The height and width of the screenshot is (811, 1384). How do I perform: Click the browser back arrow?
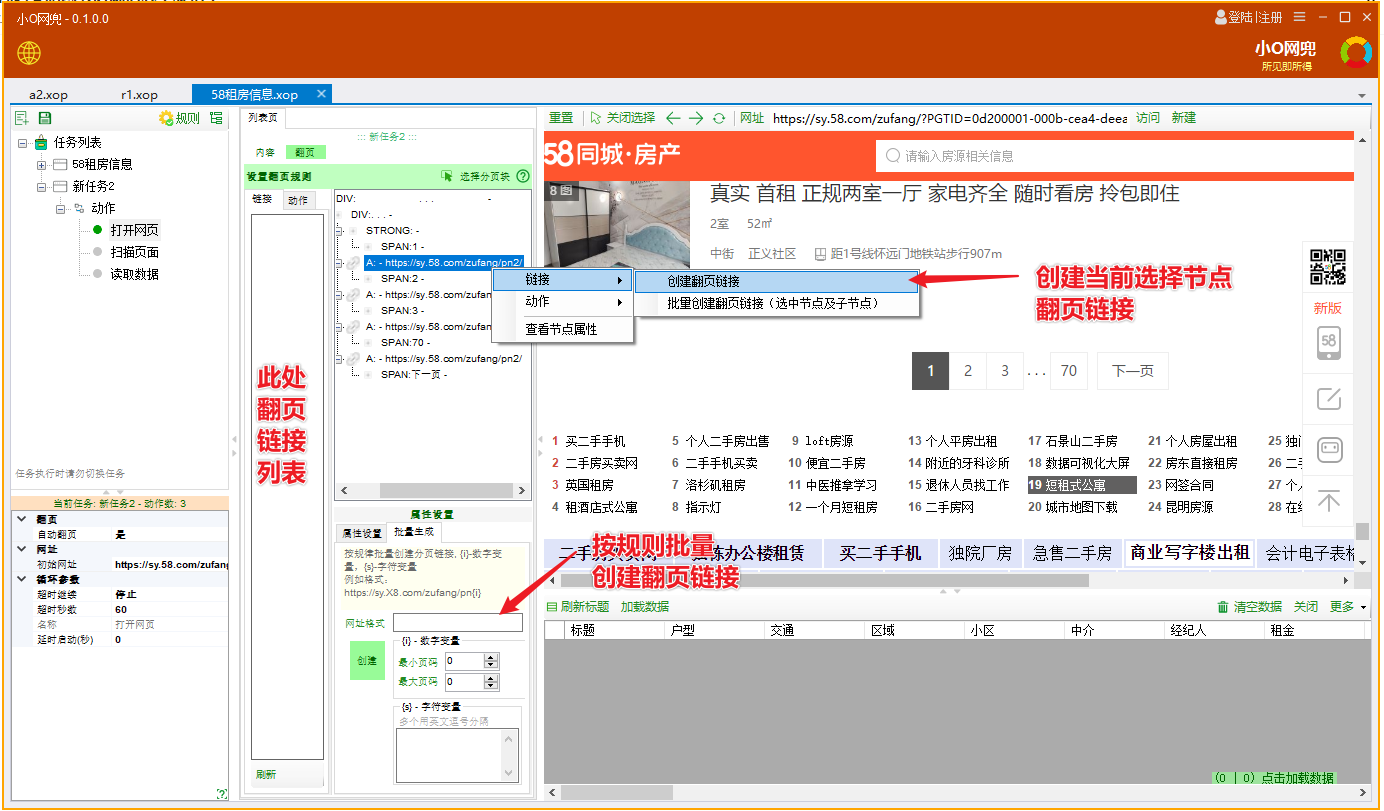(673, 118)
